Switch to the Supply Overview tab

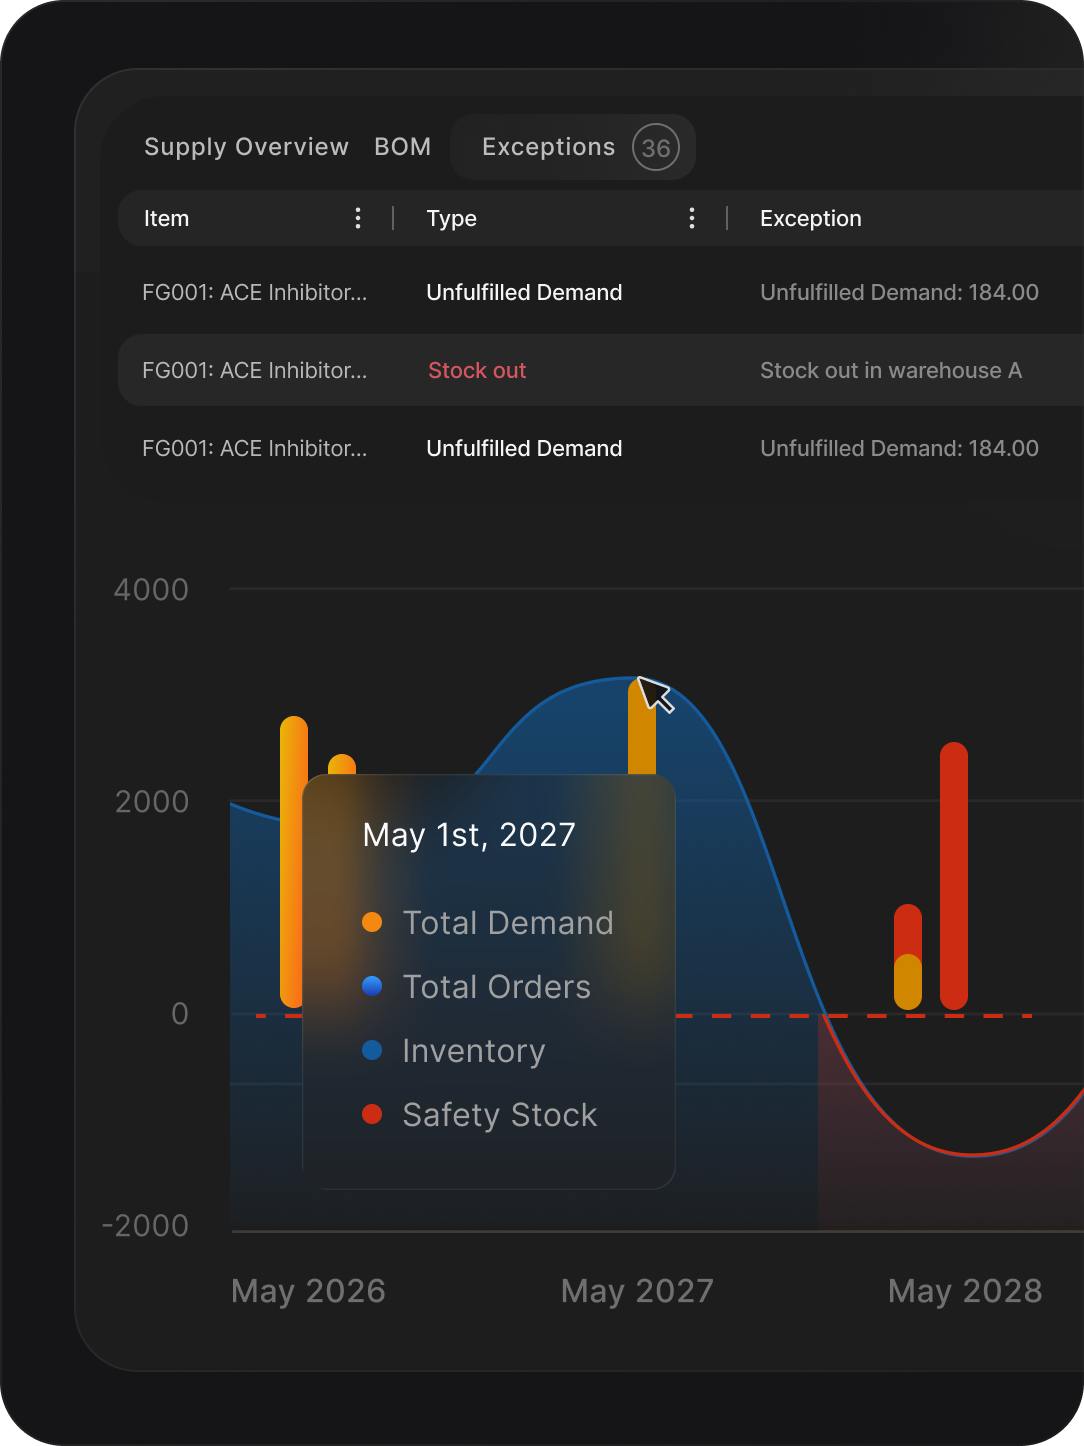coord(246,147)
